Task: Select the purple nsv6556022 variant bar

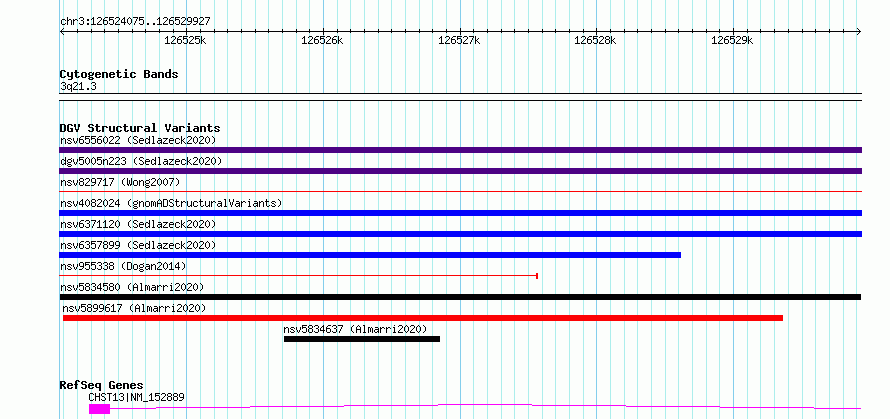Action: (460, 150)
